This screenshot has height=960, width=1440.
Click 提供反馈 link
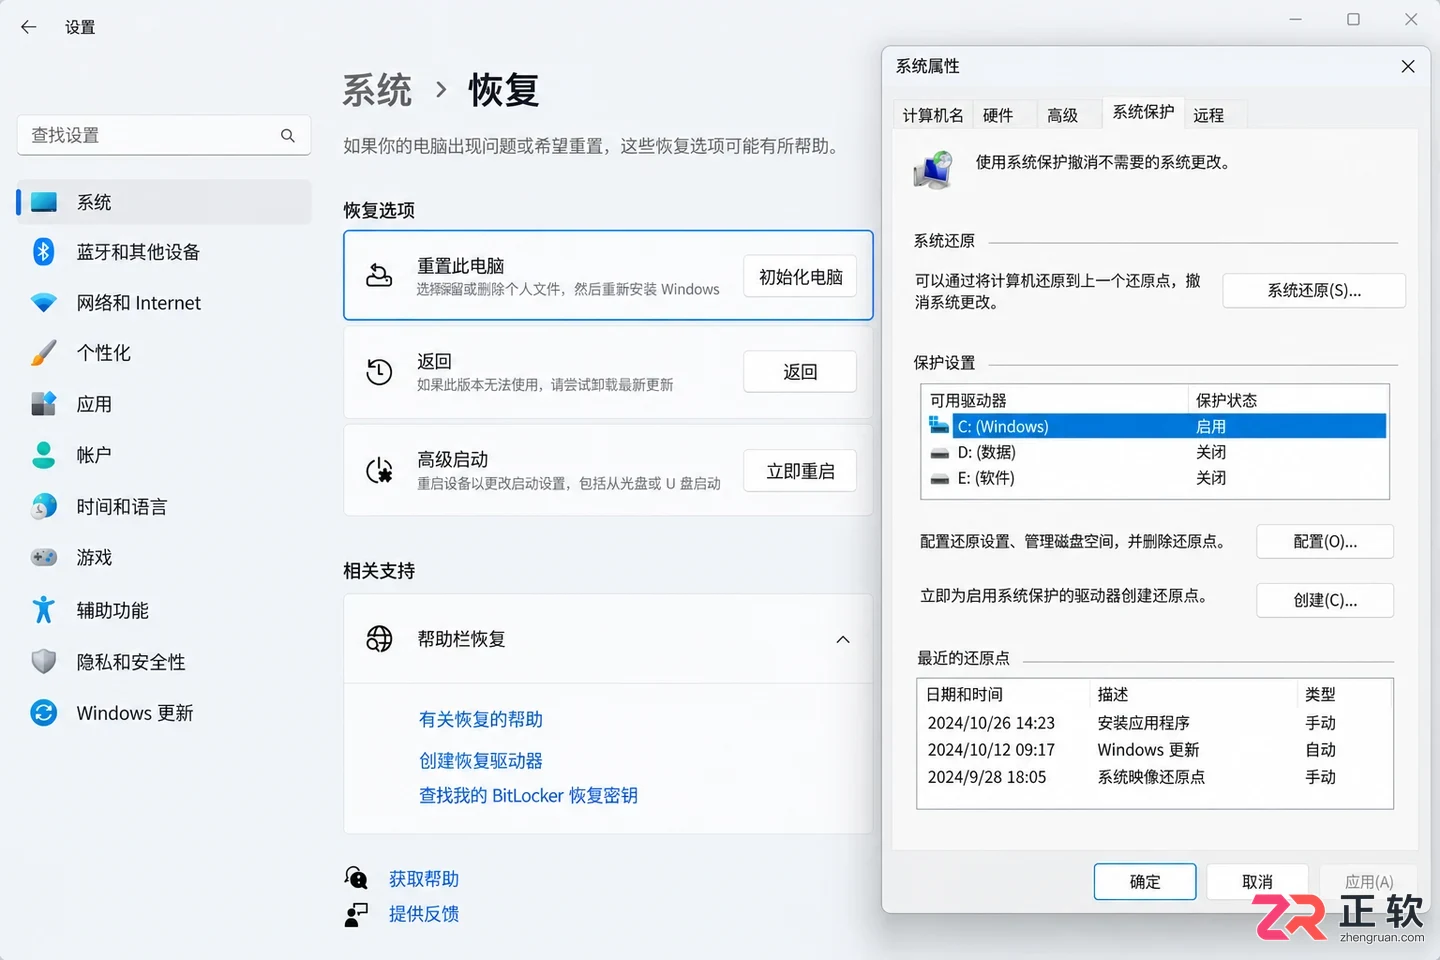pos(424,914)
